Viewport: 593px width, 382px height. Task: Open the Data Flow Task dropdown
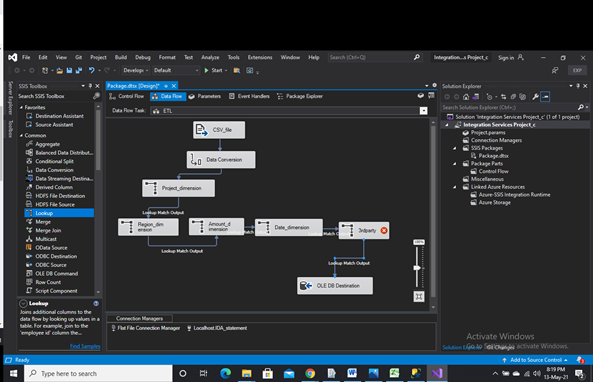pos(424,111)
